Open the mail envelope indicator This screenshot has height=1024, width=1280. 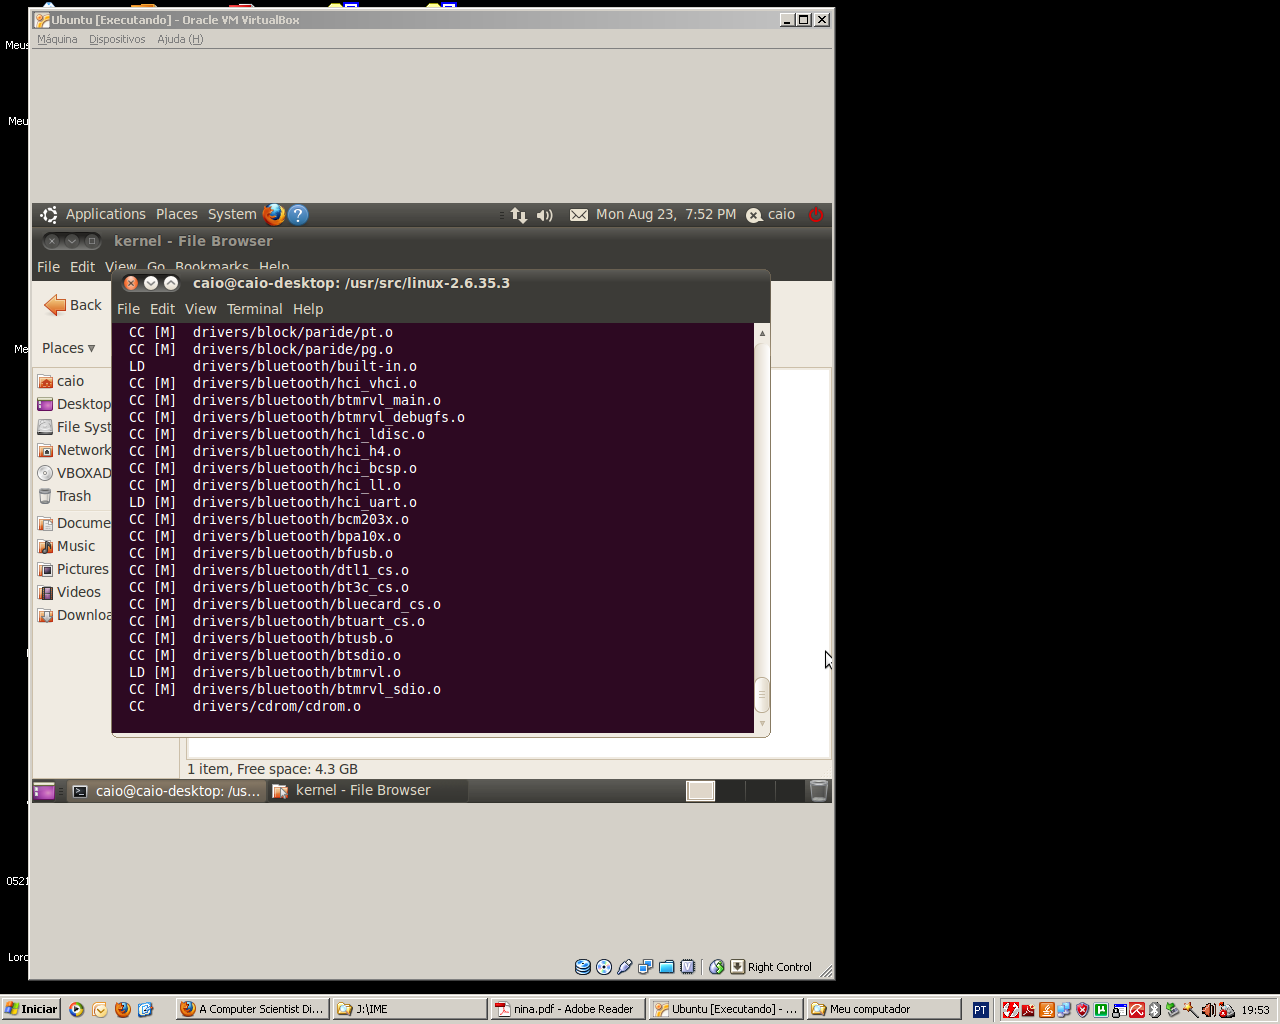(x=578, y=215)
